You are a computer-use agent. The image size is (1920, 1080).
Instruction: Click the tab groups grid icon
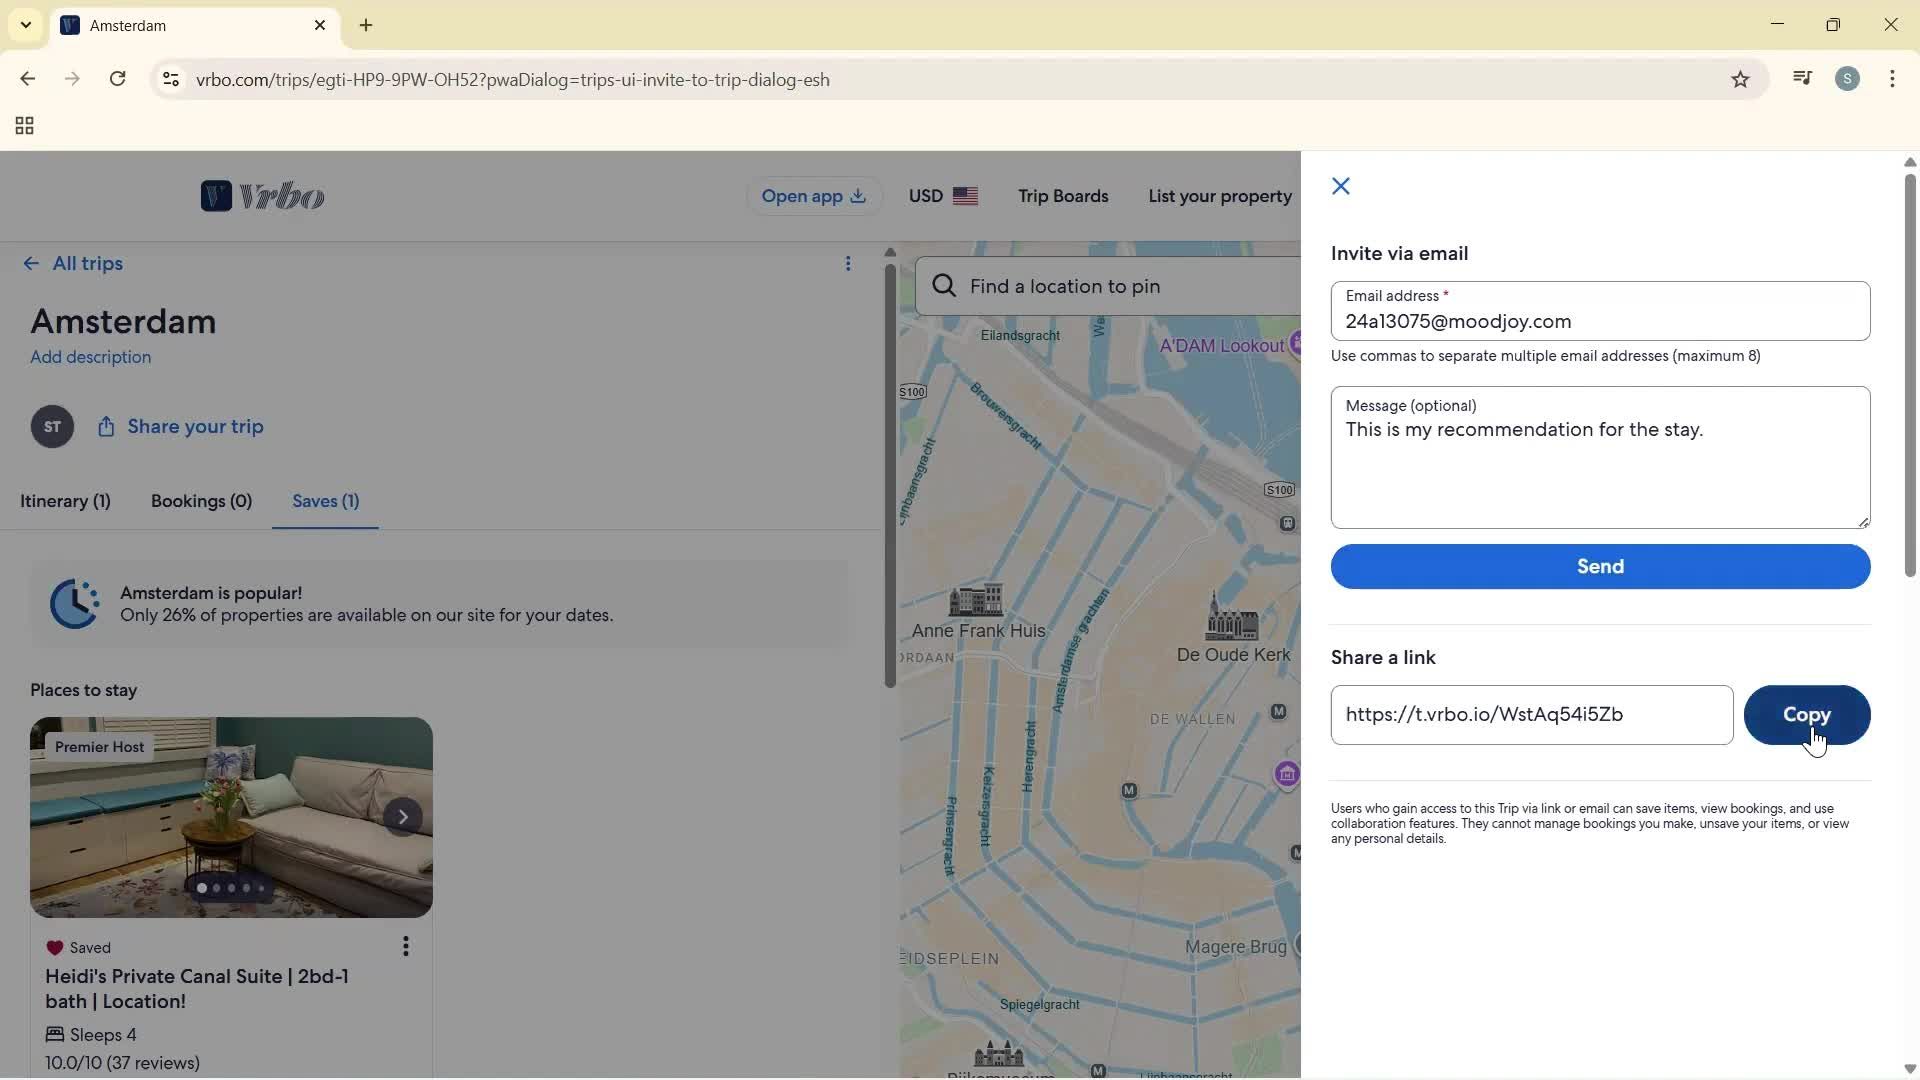(x=23, y=126)
